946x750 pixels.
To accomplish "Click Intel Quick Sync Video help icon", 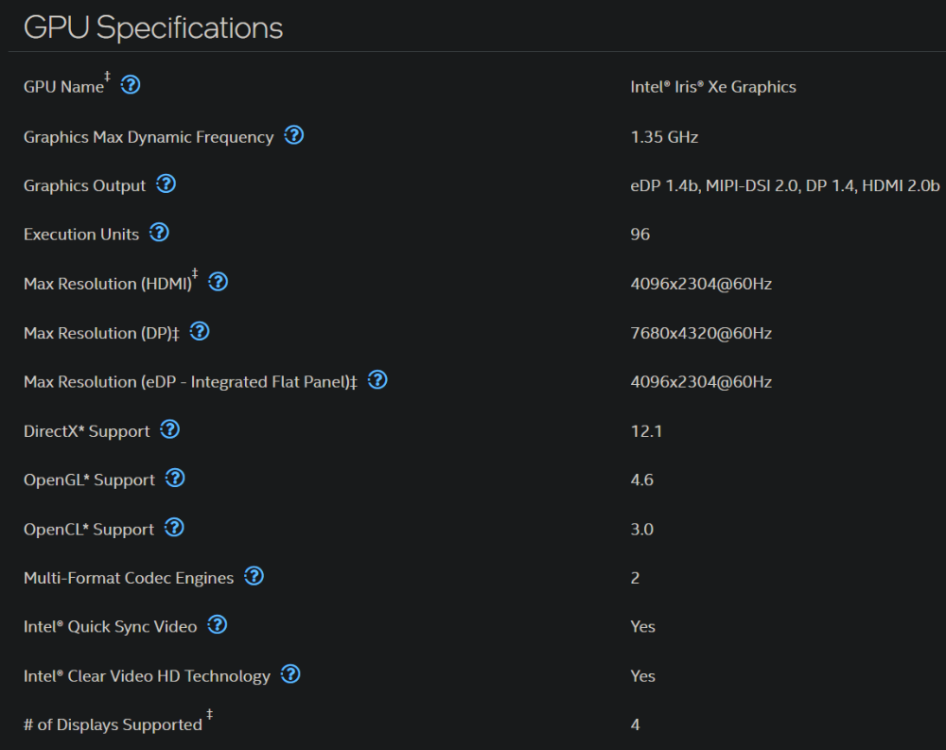I will 217,625.
